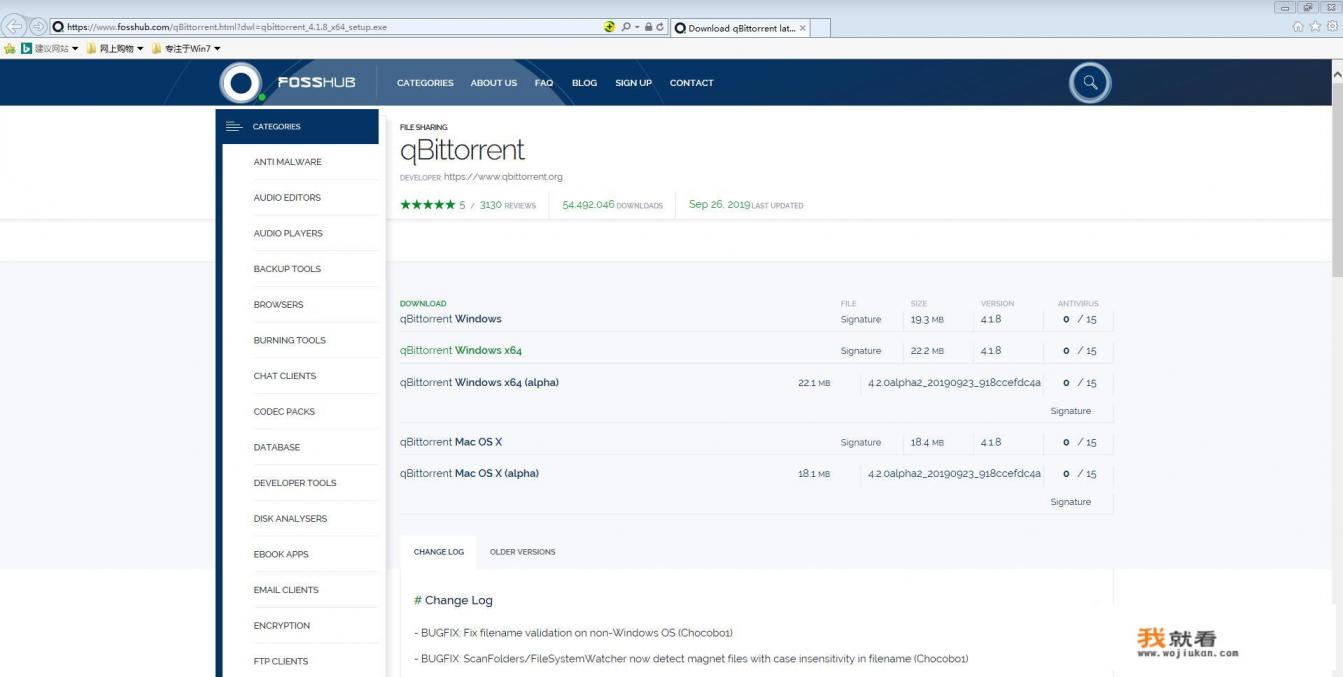
Task: Open the Blog menu item
Action: [x=584, y=83]
